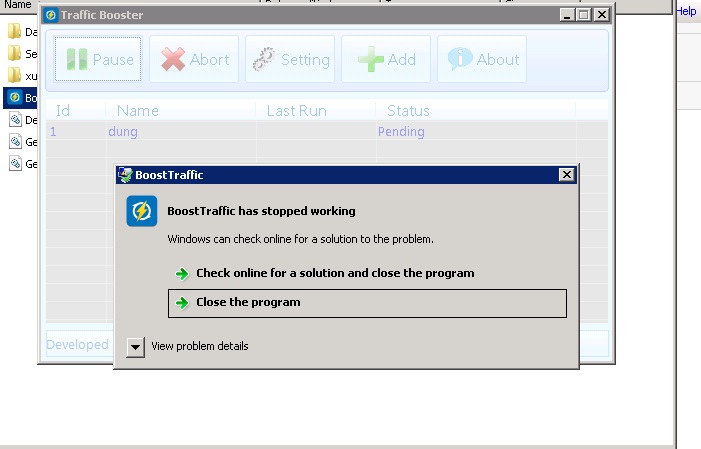701x449 pixels.
Task: Select the 'Da' folder in file list
Action: click(x=22, y=32)
